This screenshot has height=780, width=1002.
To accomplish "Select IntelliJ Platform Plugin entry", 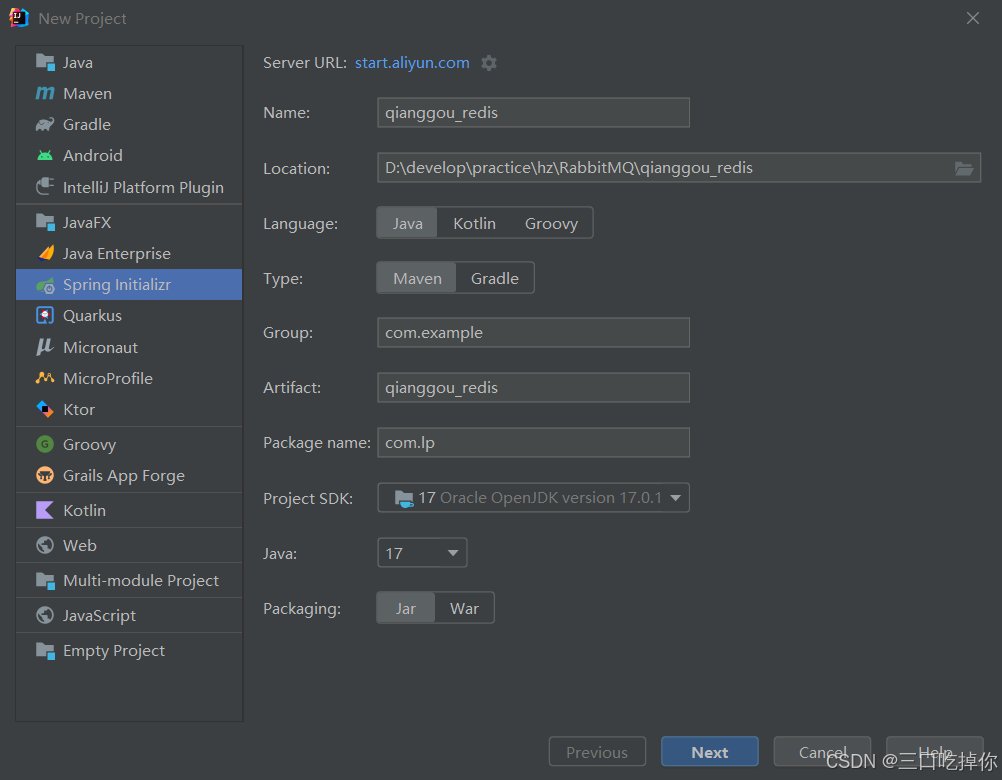I will point(129,187).
